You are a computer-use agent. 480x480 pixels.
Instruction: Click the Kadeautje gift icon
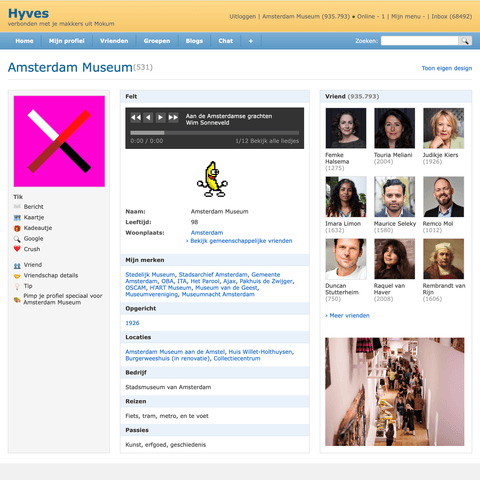pyautogui.click(x=17, y=228)
